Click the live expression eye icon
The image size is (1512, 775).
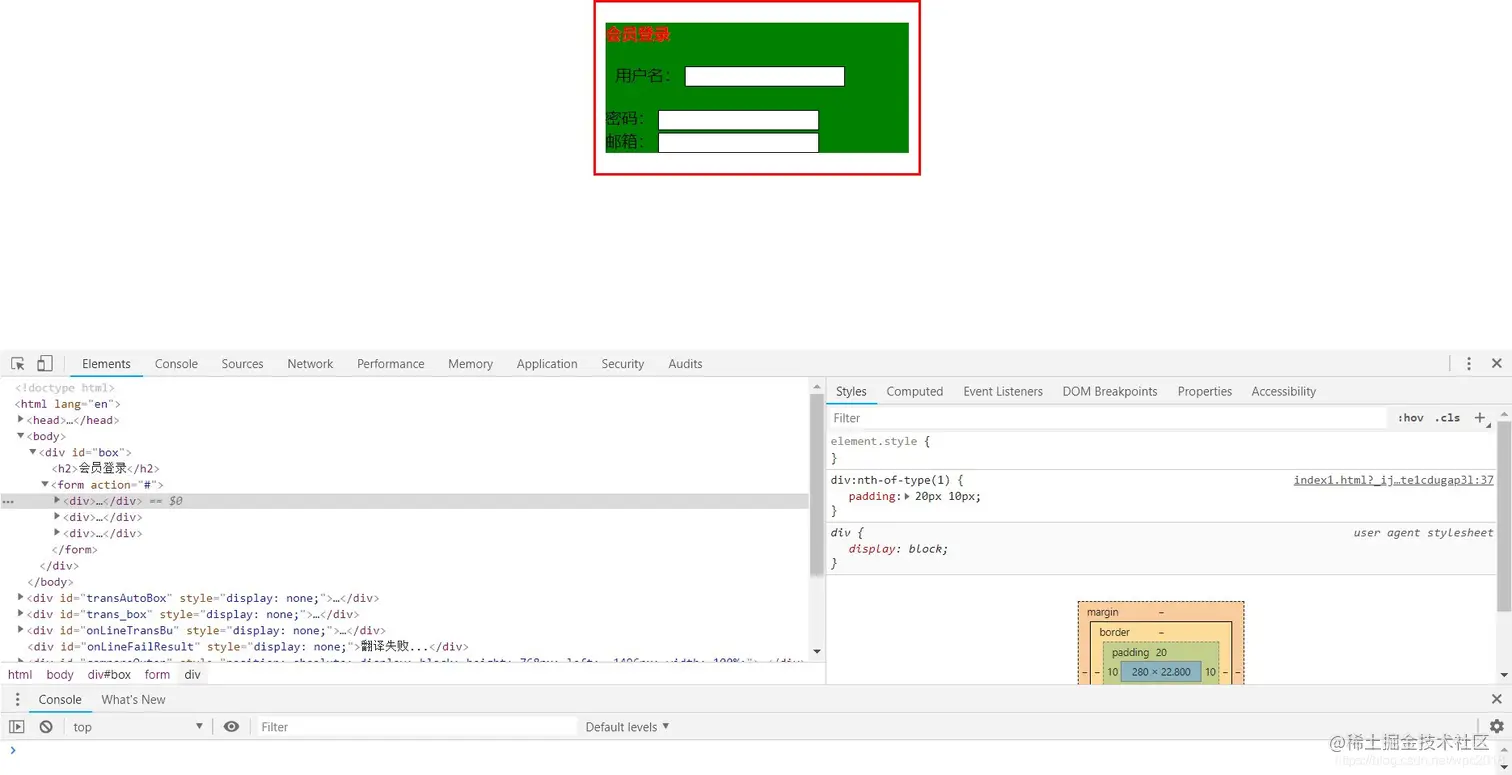(x=231, y=727)
